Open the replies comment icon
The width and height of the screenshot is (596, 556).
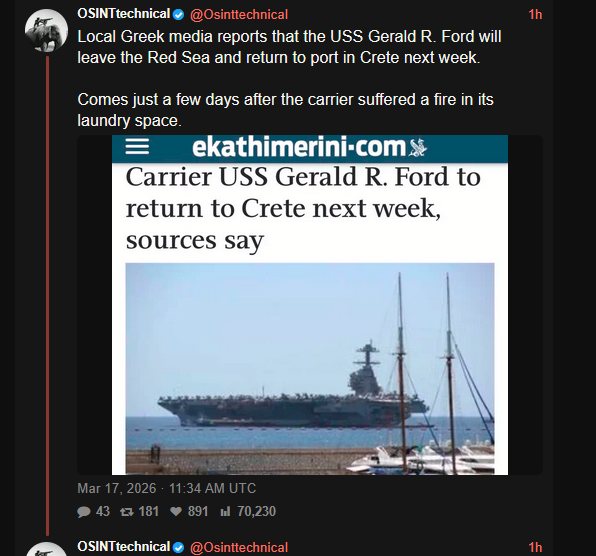tap(84, 512)
